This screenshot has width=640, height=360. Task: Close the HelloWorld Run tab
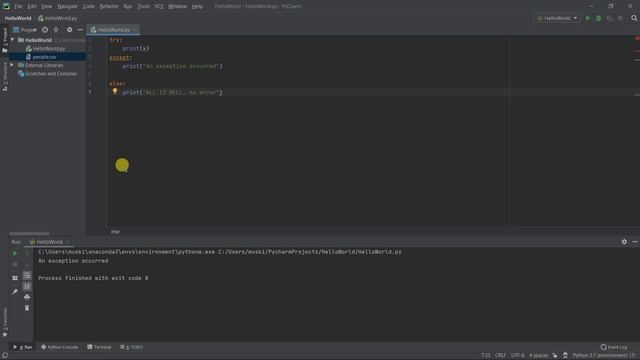point(68,242)
